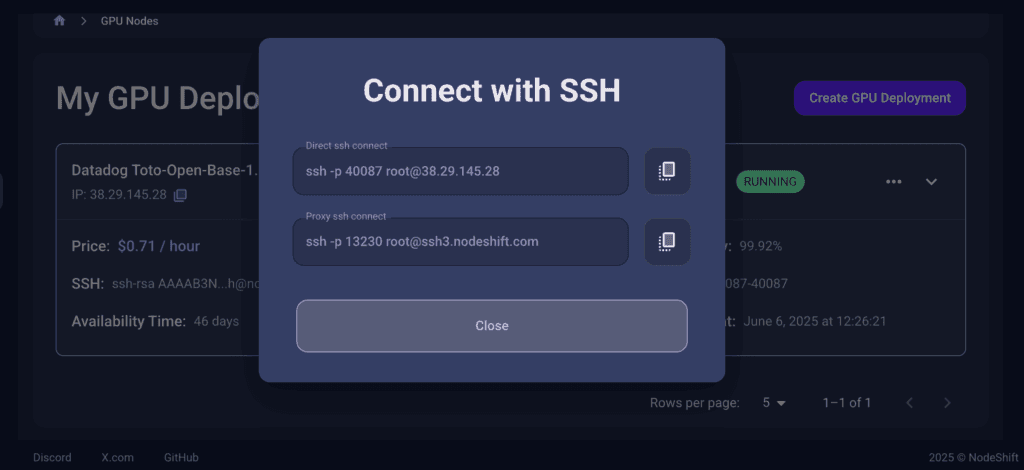The width and height of the screenshot is (1024, 470).
Task: Close the Connect with SSH dialog
Action: pos(491,326)
